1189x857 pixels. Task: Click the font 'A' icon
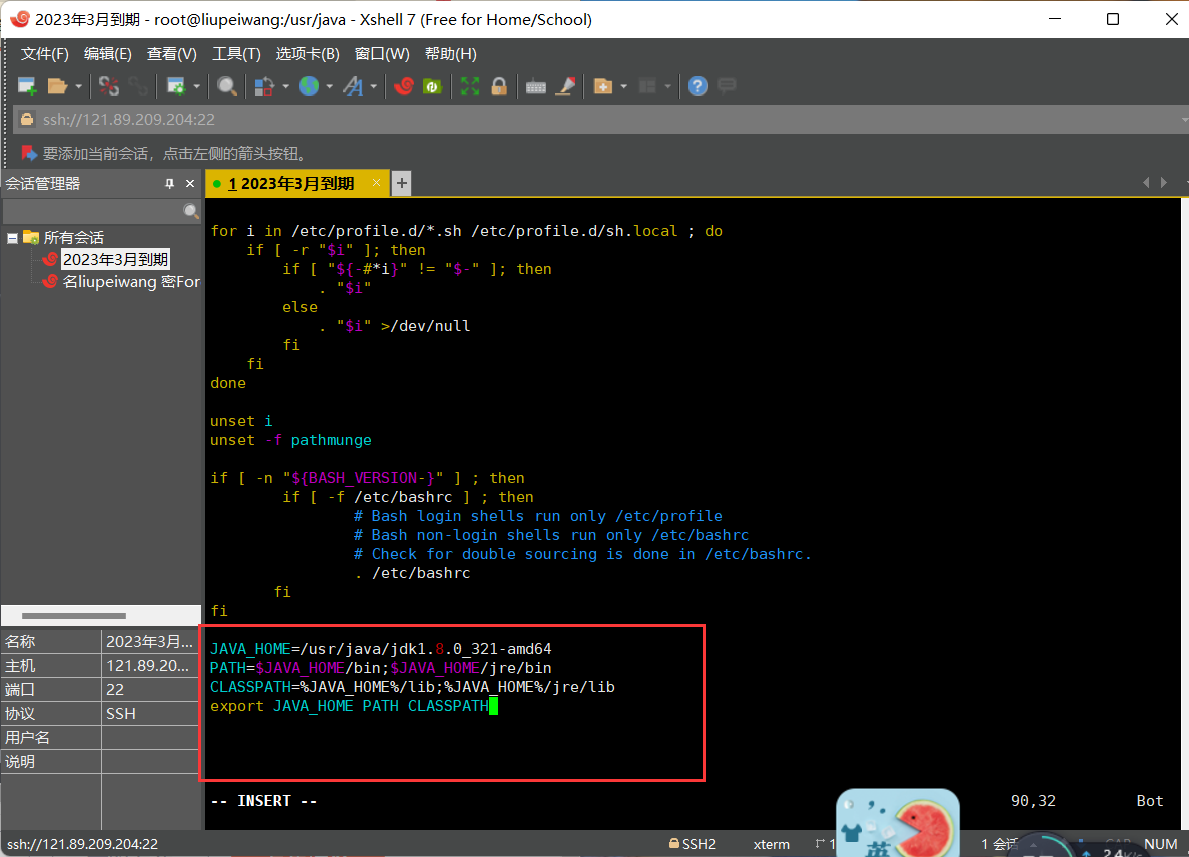click(353, 86)
